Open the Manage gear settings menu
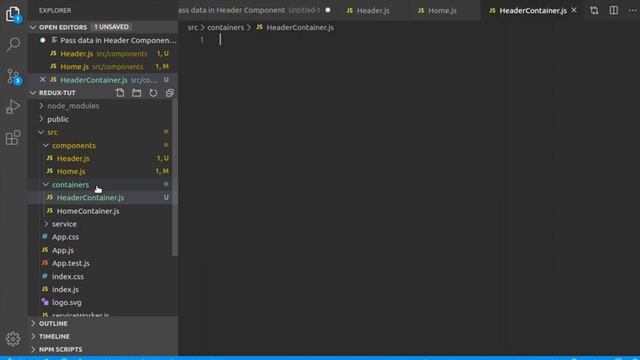The image size is (640, 360). pyautogui.click(x=13, y=338)
